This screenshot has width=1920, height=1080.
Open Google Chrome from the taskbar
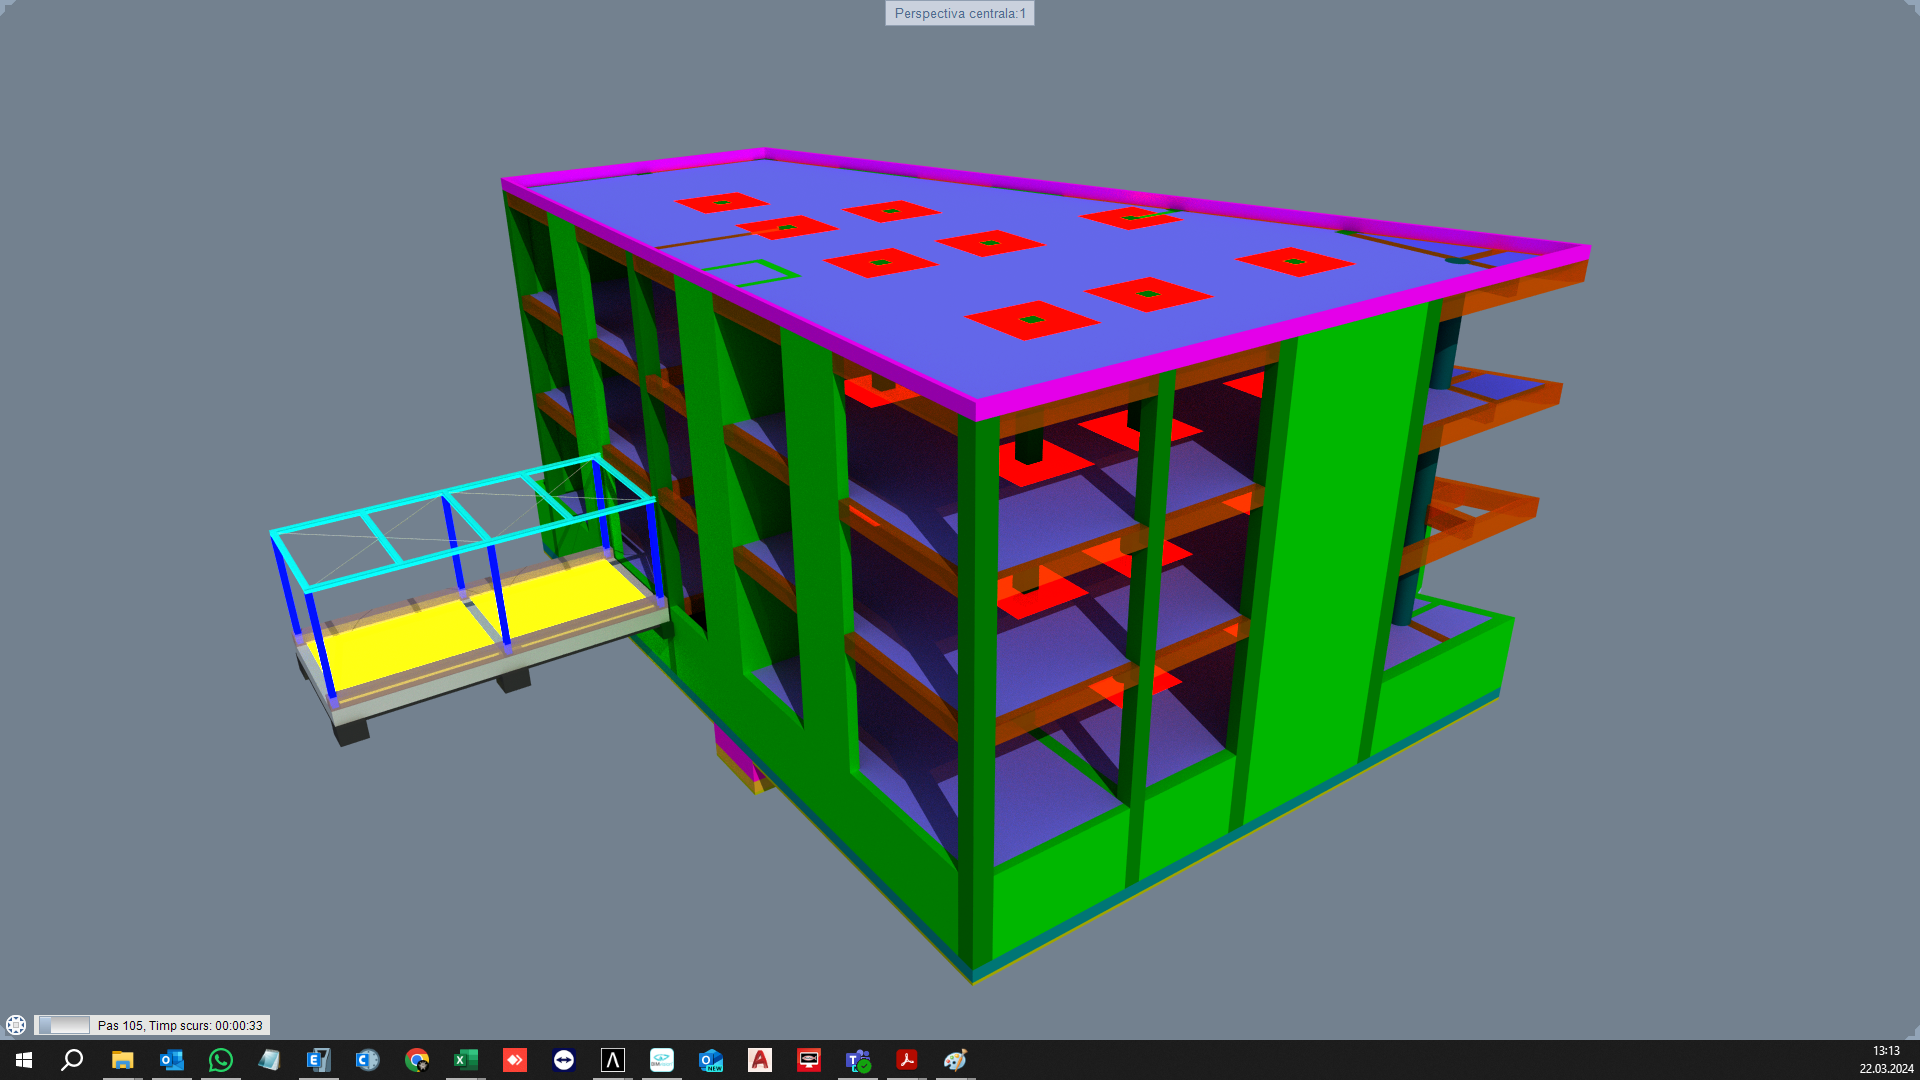pos(416,1060)
